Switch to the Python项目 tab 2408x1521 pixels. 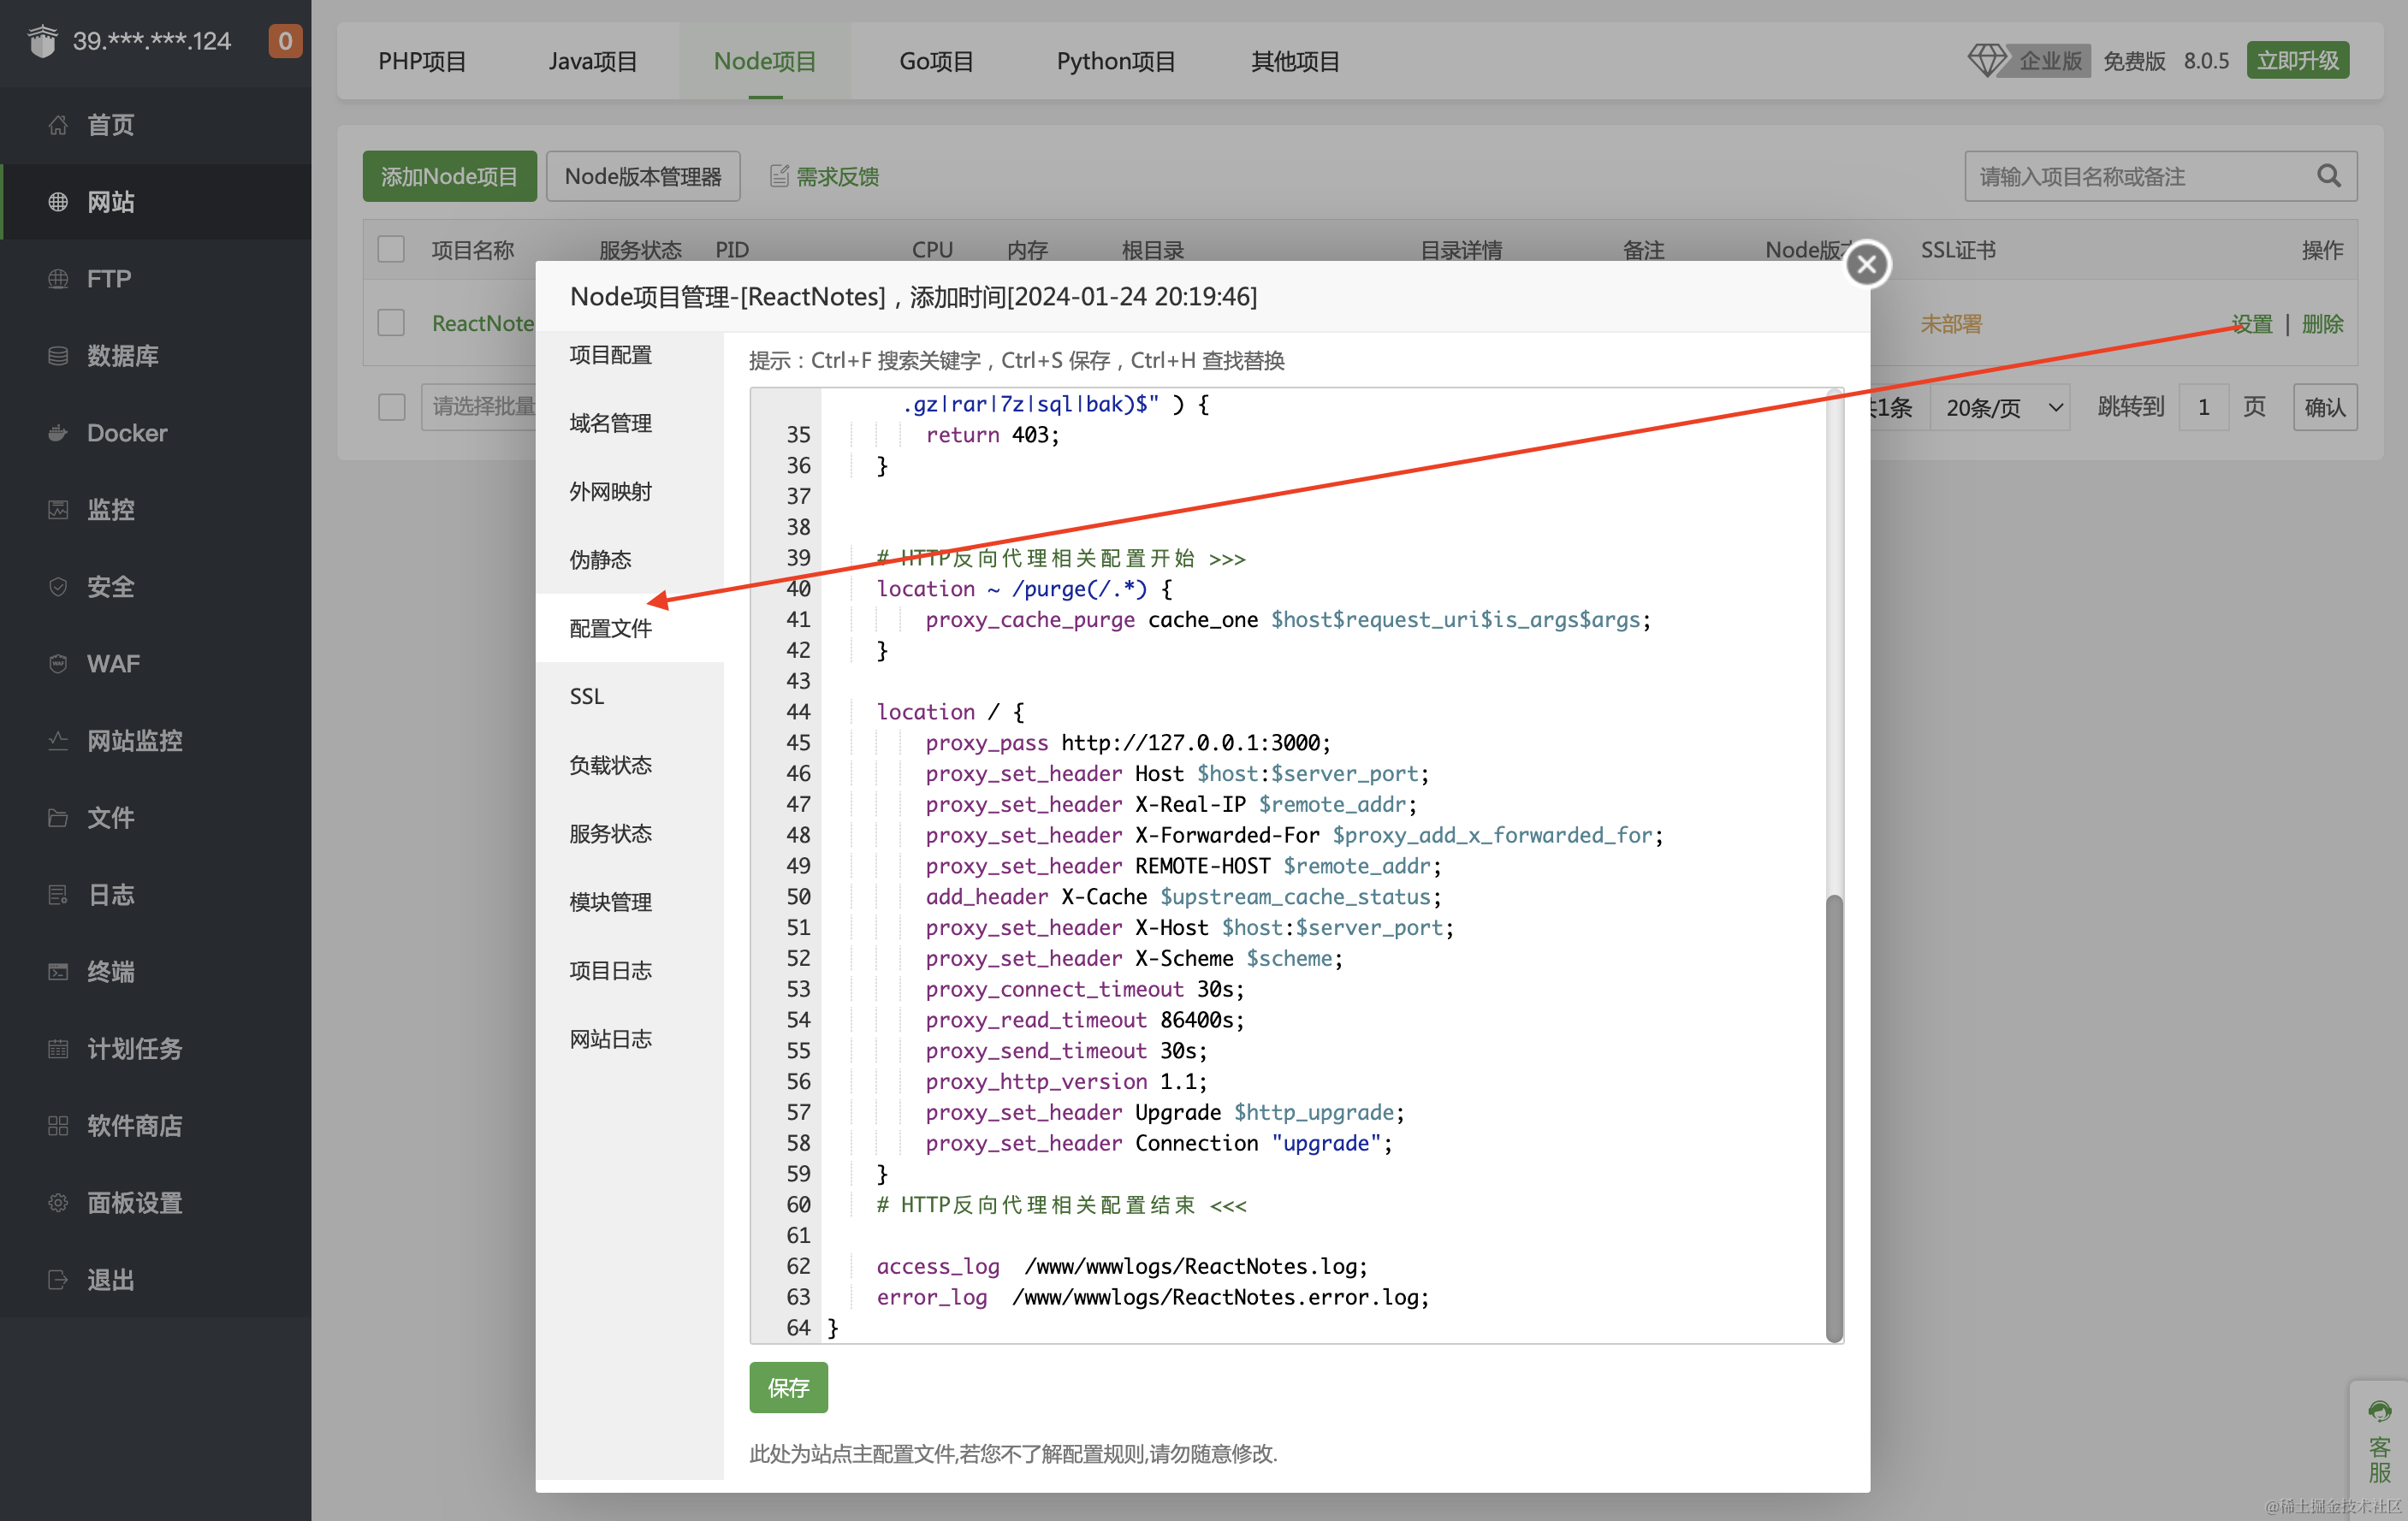1115,61
